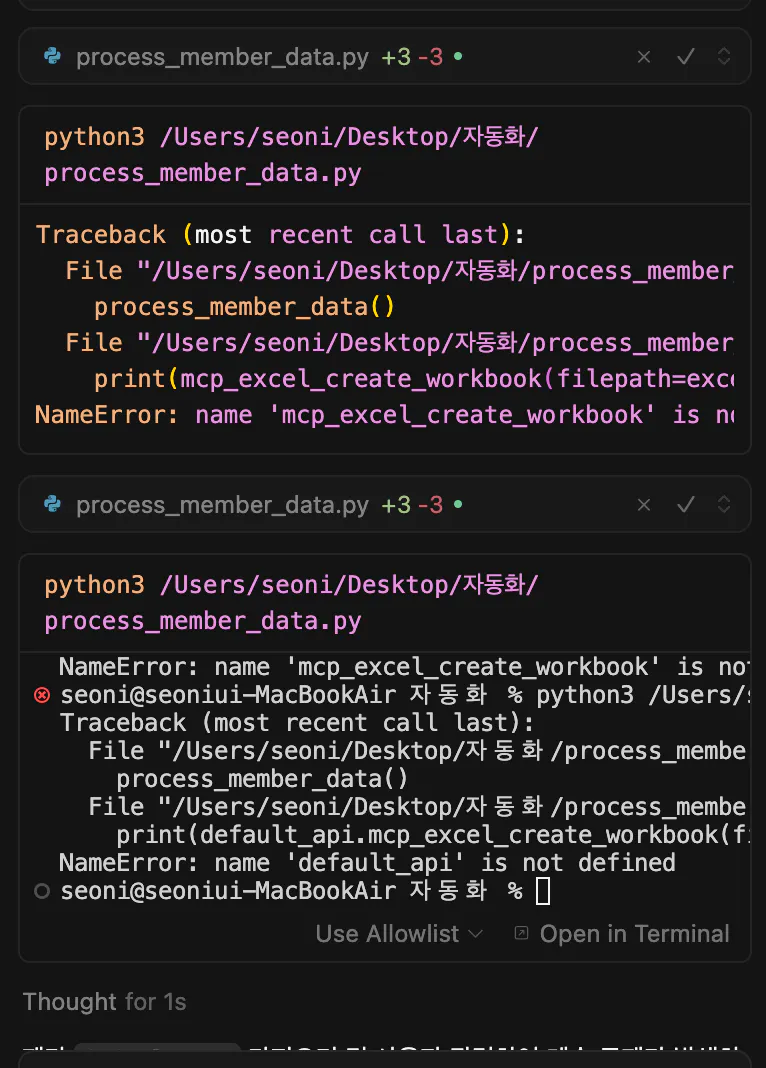Click the unsaved-changes dot after -3
This screenshot has width=766, height=1068.
point(457,57)
